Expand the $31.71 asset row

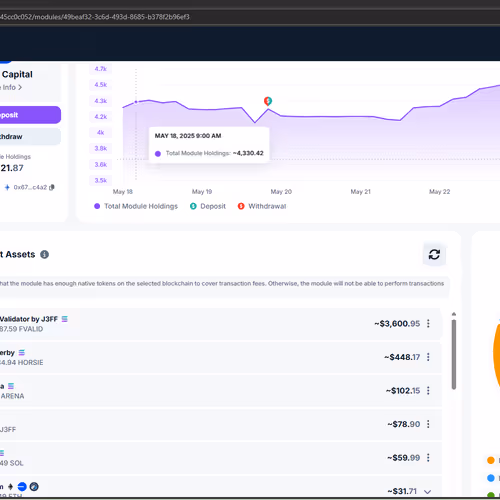coord(427,492)
